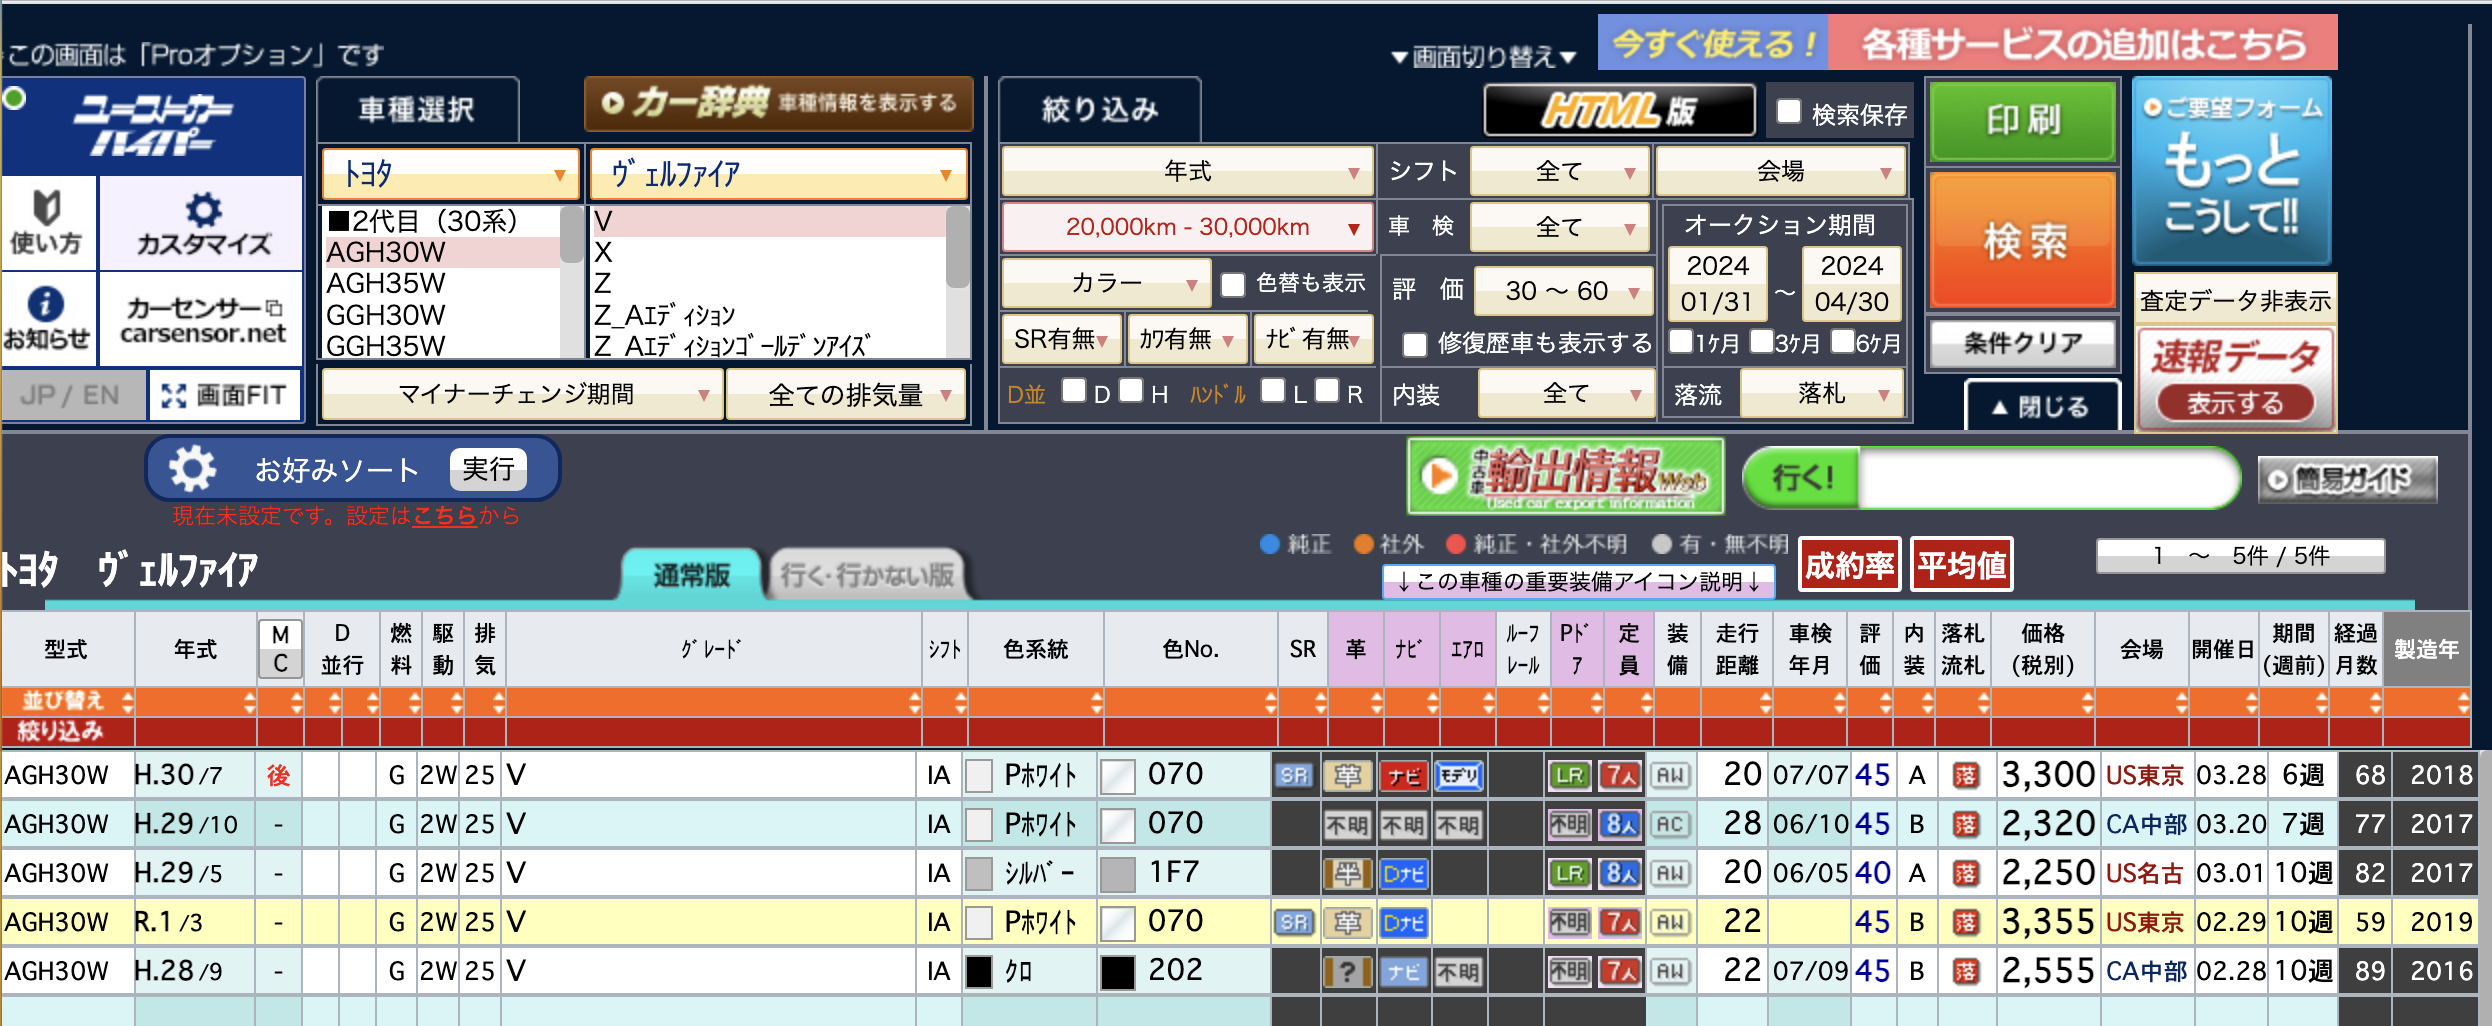The height and width of the screenshot is (1026, 2492).
Task: Click white color swatch in H.30/7 row
Action: click(x=1118, y=775)
